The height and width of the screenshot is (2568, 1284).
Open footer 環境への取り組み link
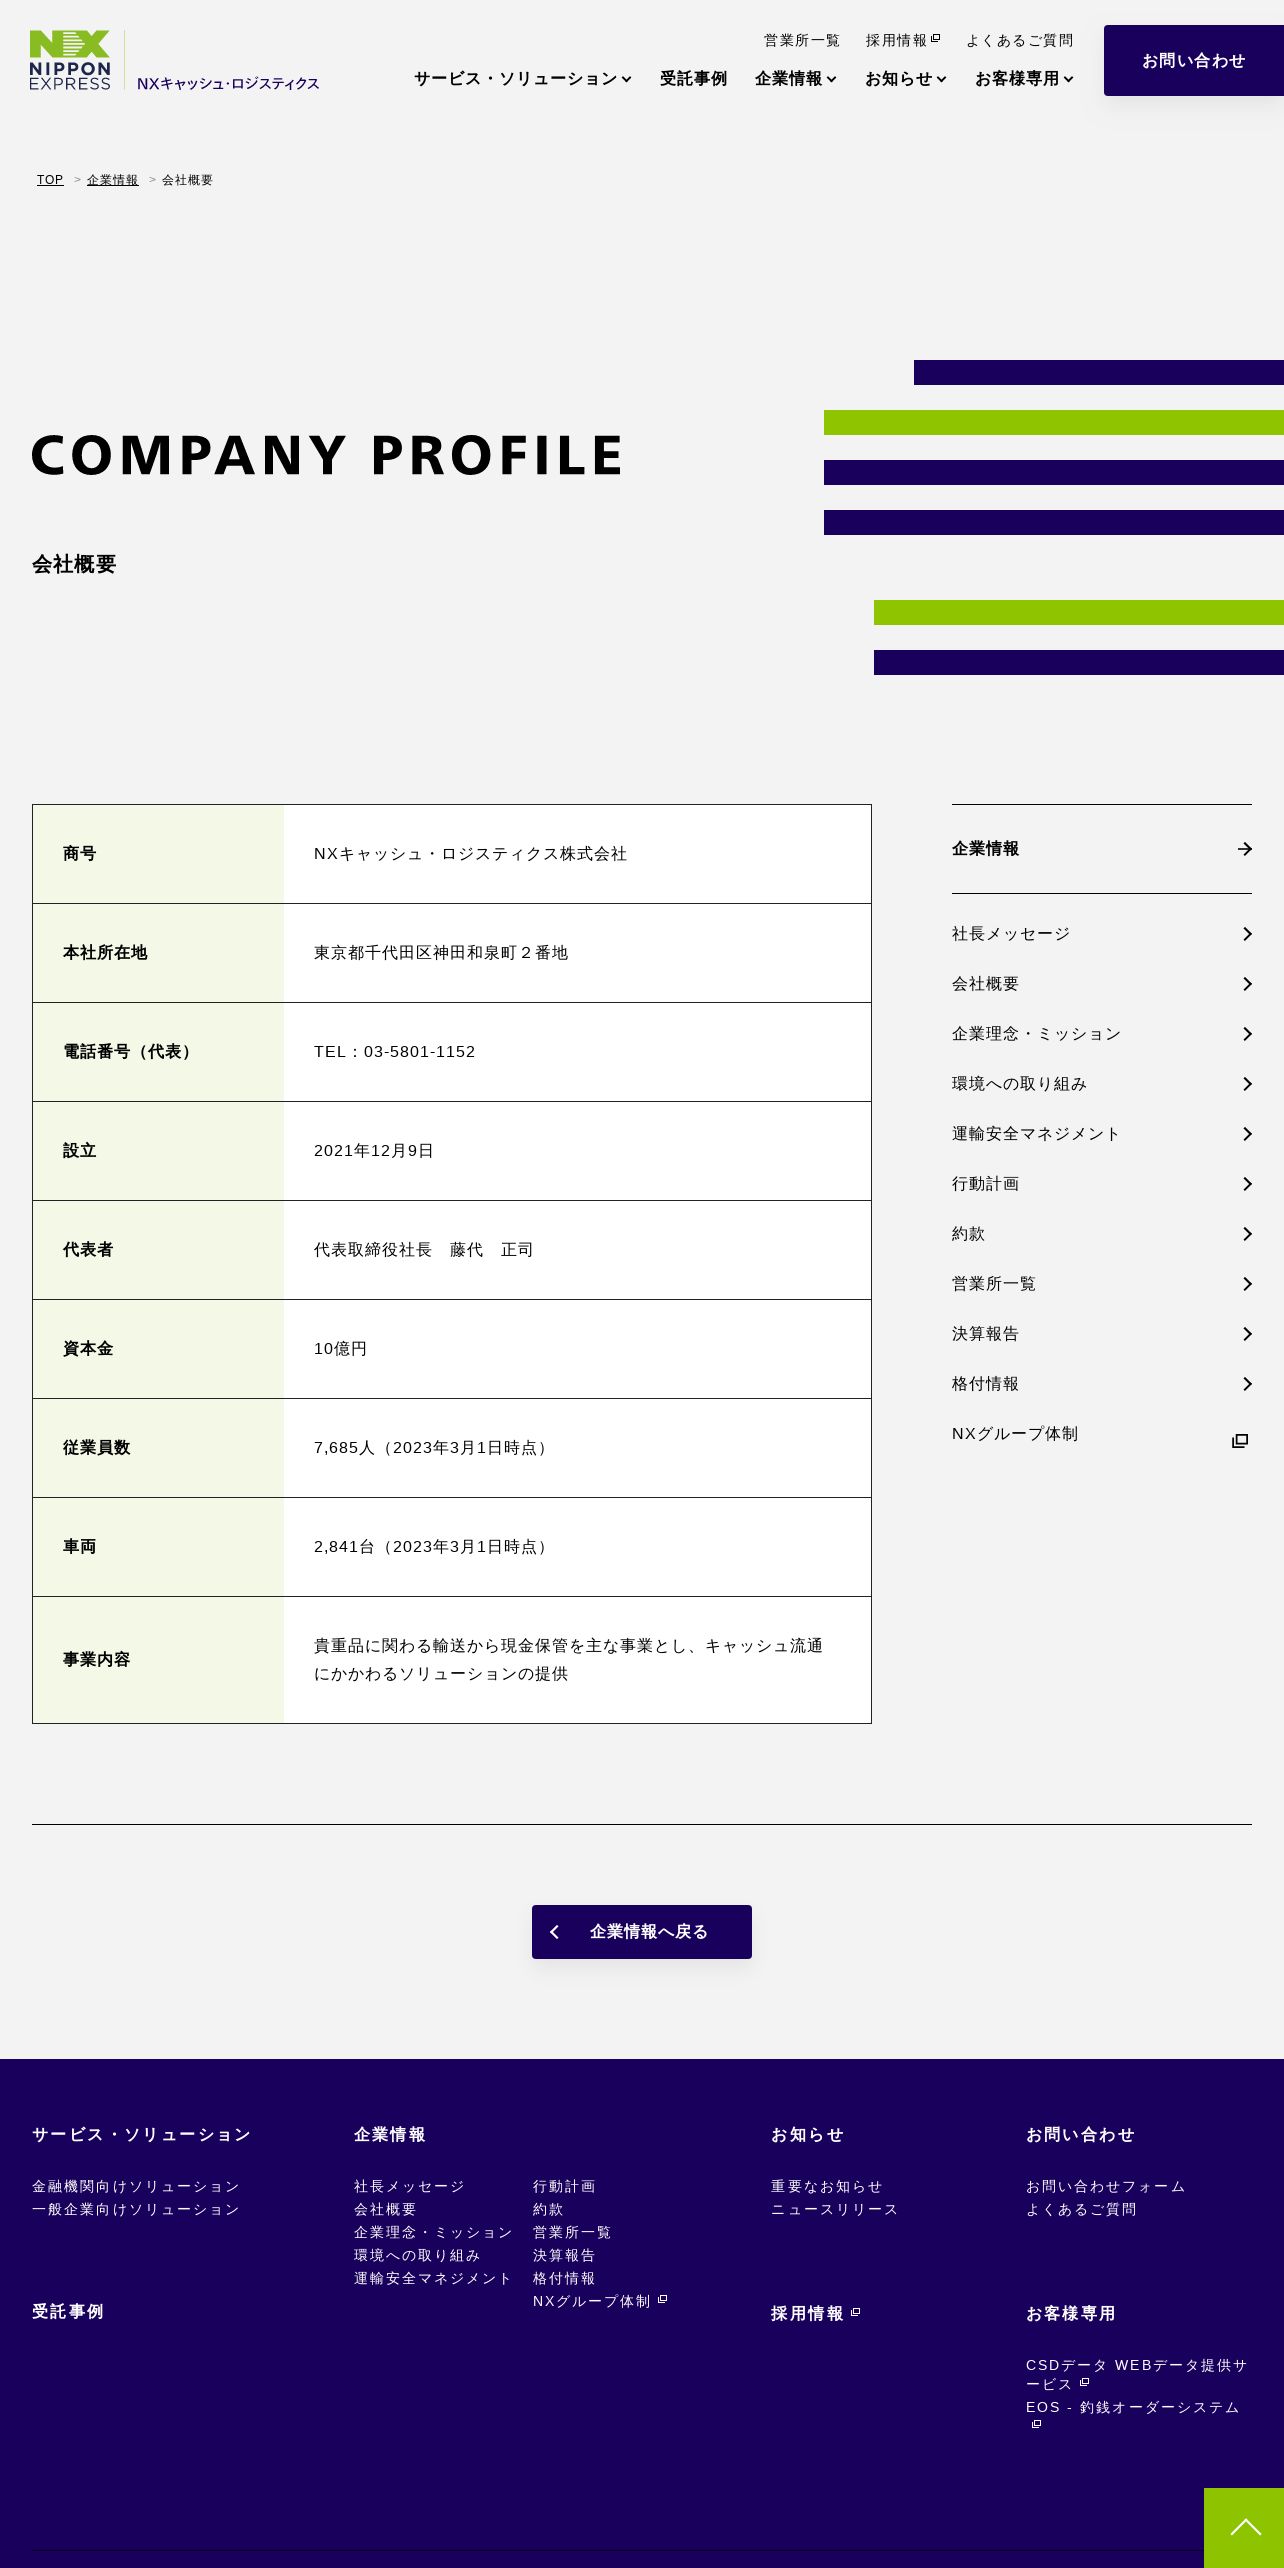pos(417,2255)
